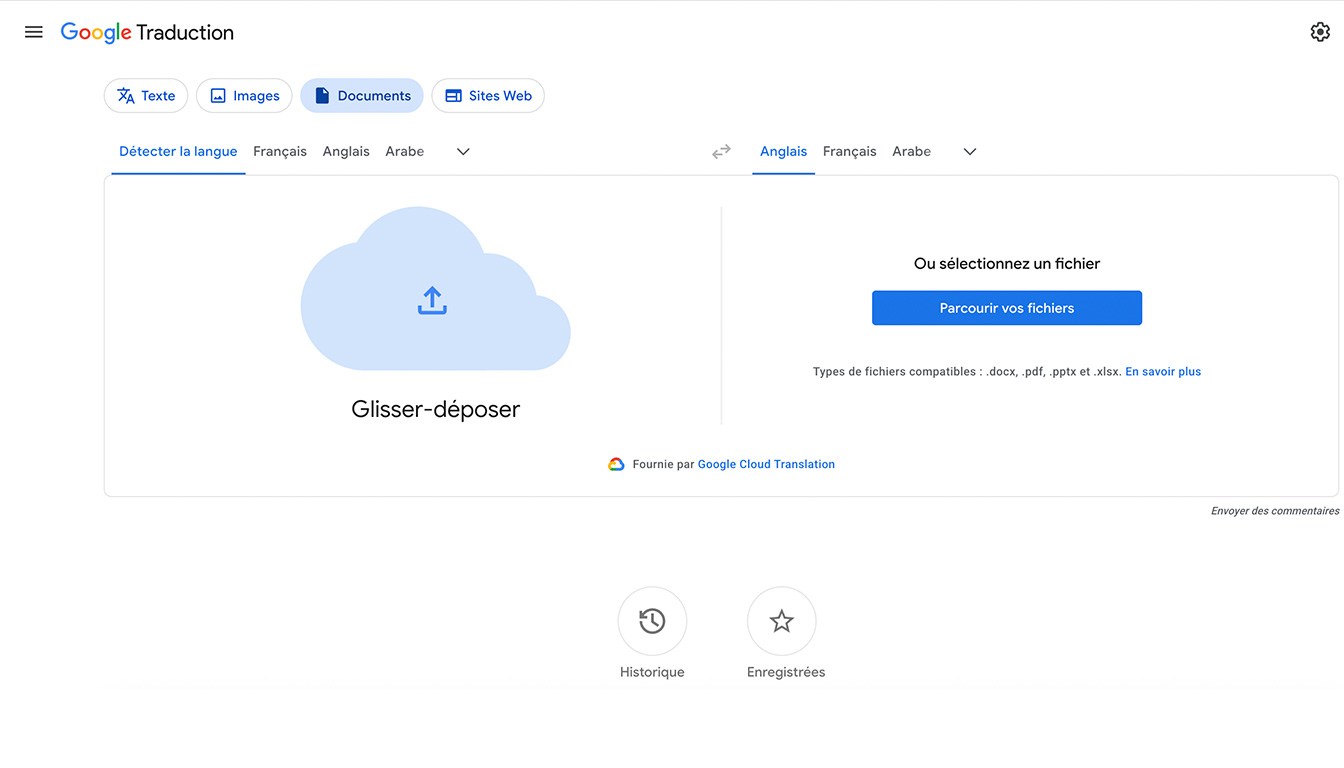Click the Glisser-déposer text
The height and width of the screenshot is (768, 1344).
coord(436,409)
